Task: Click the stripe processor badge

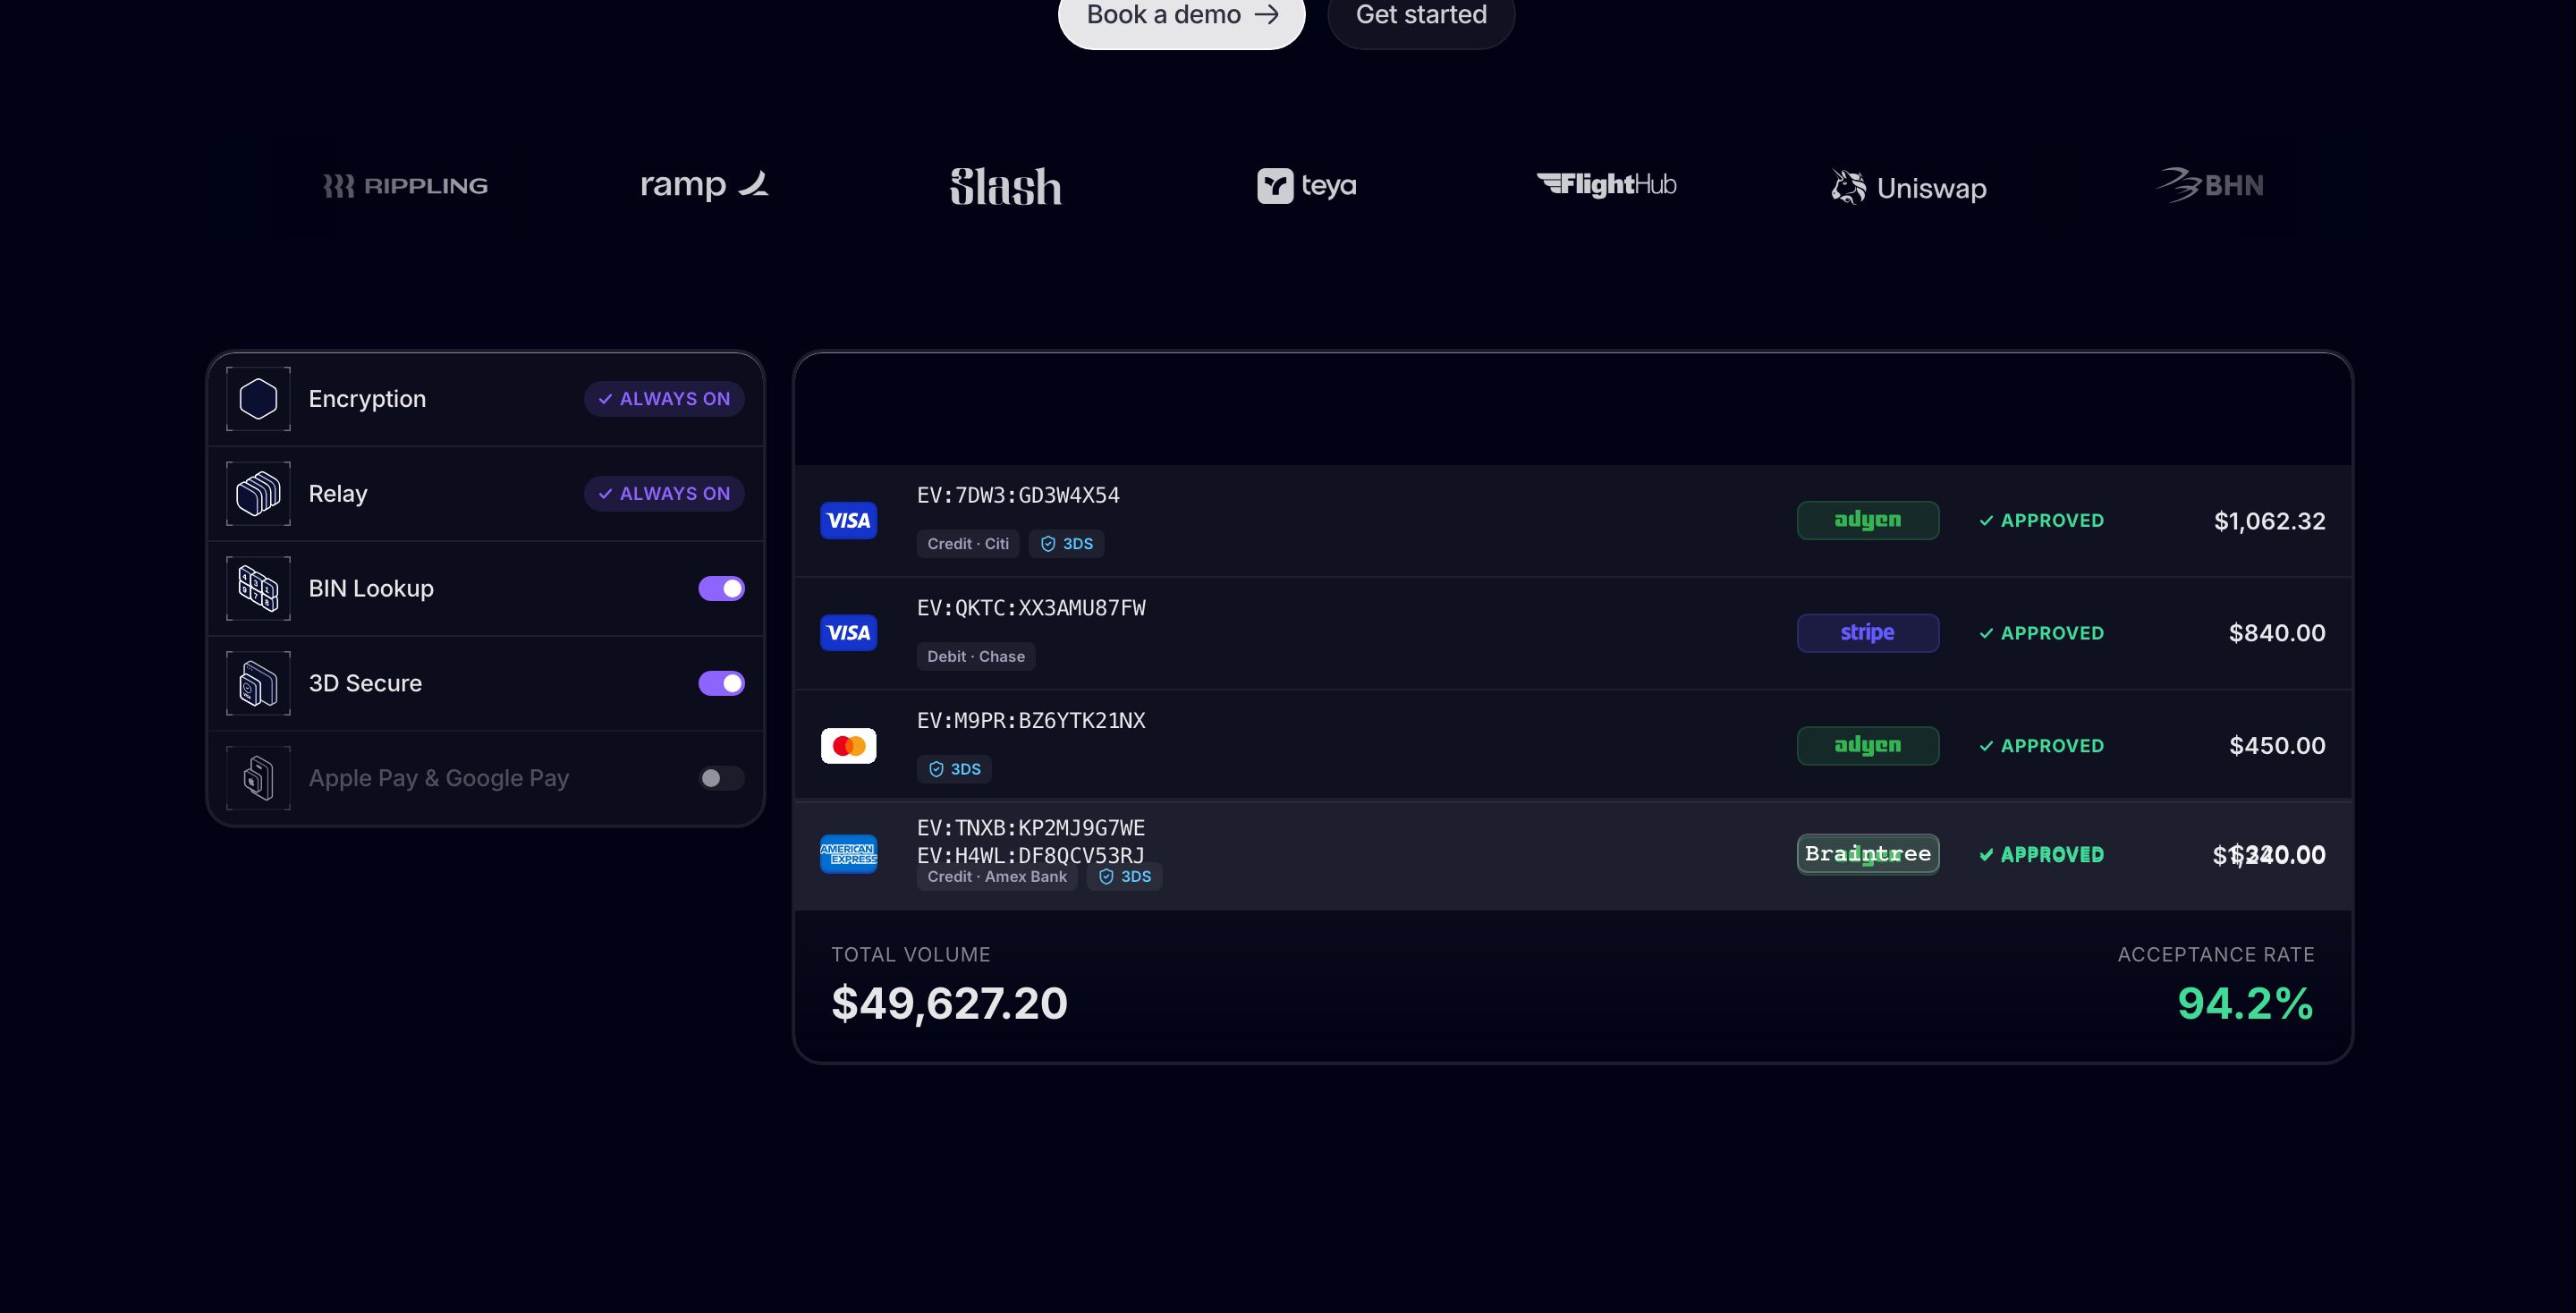Action: click(x=1868, y=633)
